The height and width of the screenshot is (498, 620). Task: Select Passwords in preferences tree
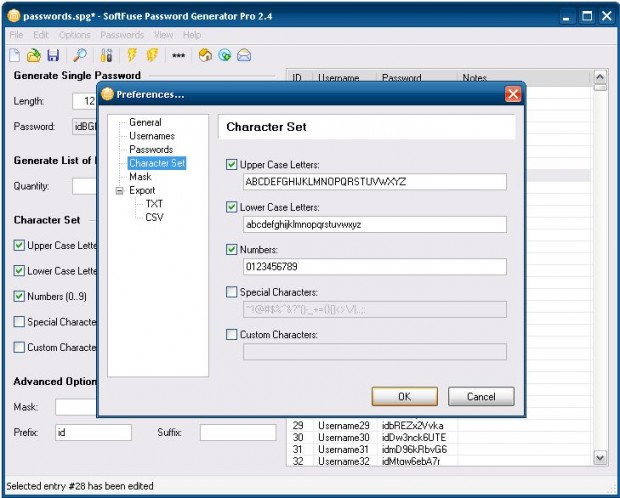pos(151,149)
